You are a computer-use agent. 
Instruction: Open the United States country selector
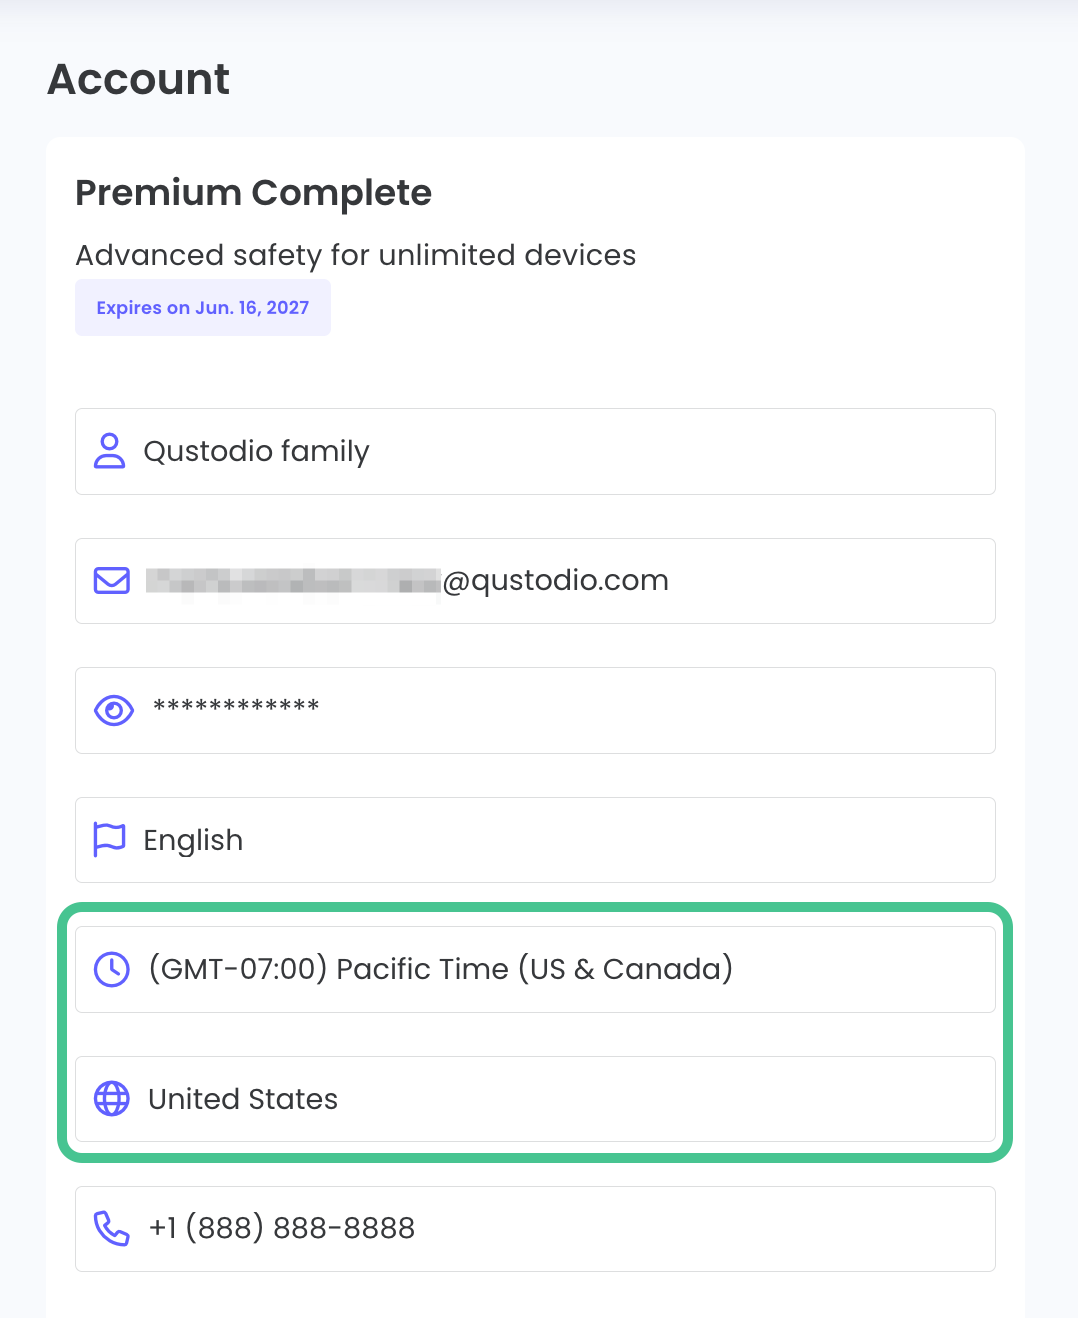pos(535,1098)
